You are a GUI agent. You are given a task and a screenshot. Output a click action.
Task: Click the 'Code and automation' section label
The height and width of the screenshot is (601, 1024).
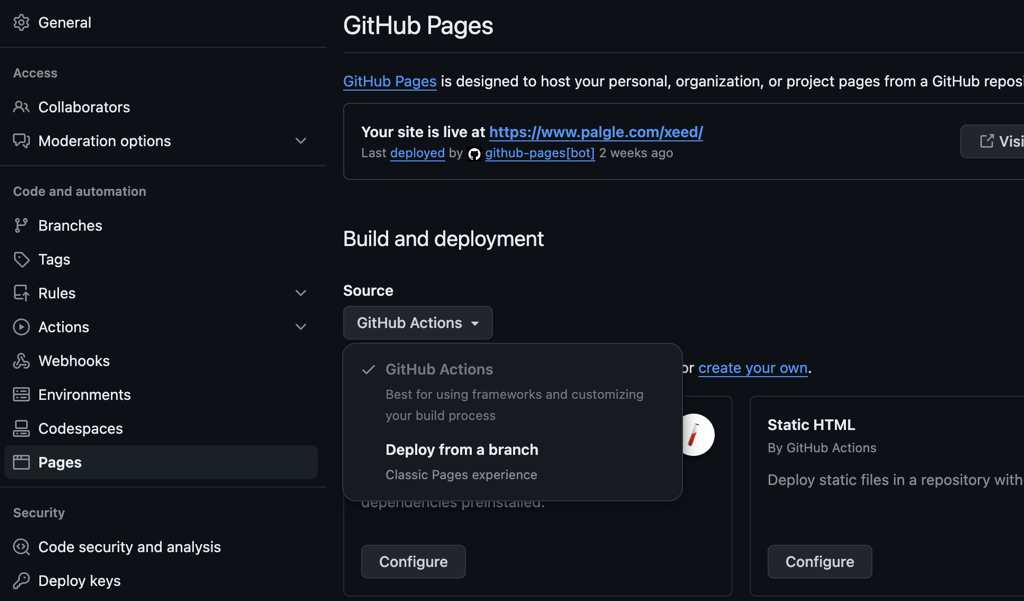[80, 191]
